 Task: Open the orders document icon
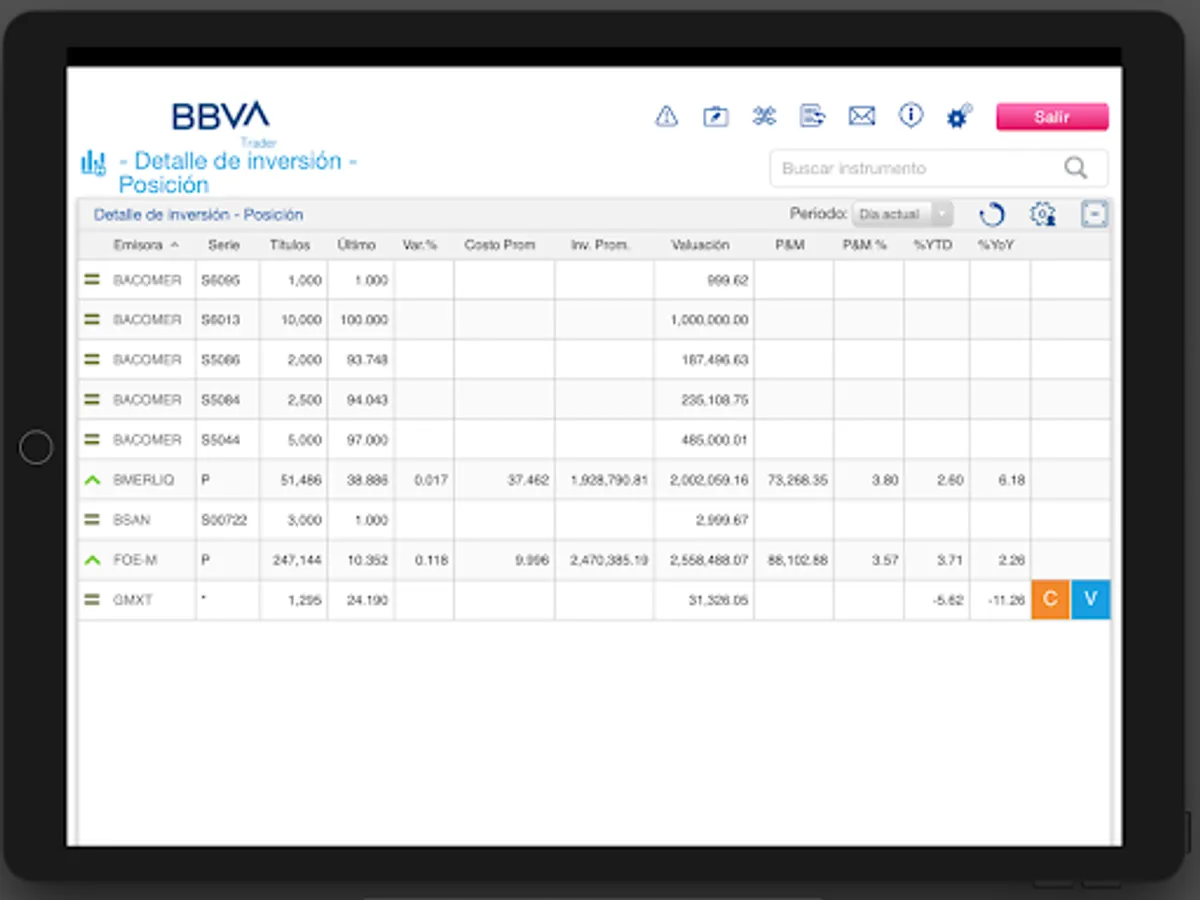(x=813, y=117)
